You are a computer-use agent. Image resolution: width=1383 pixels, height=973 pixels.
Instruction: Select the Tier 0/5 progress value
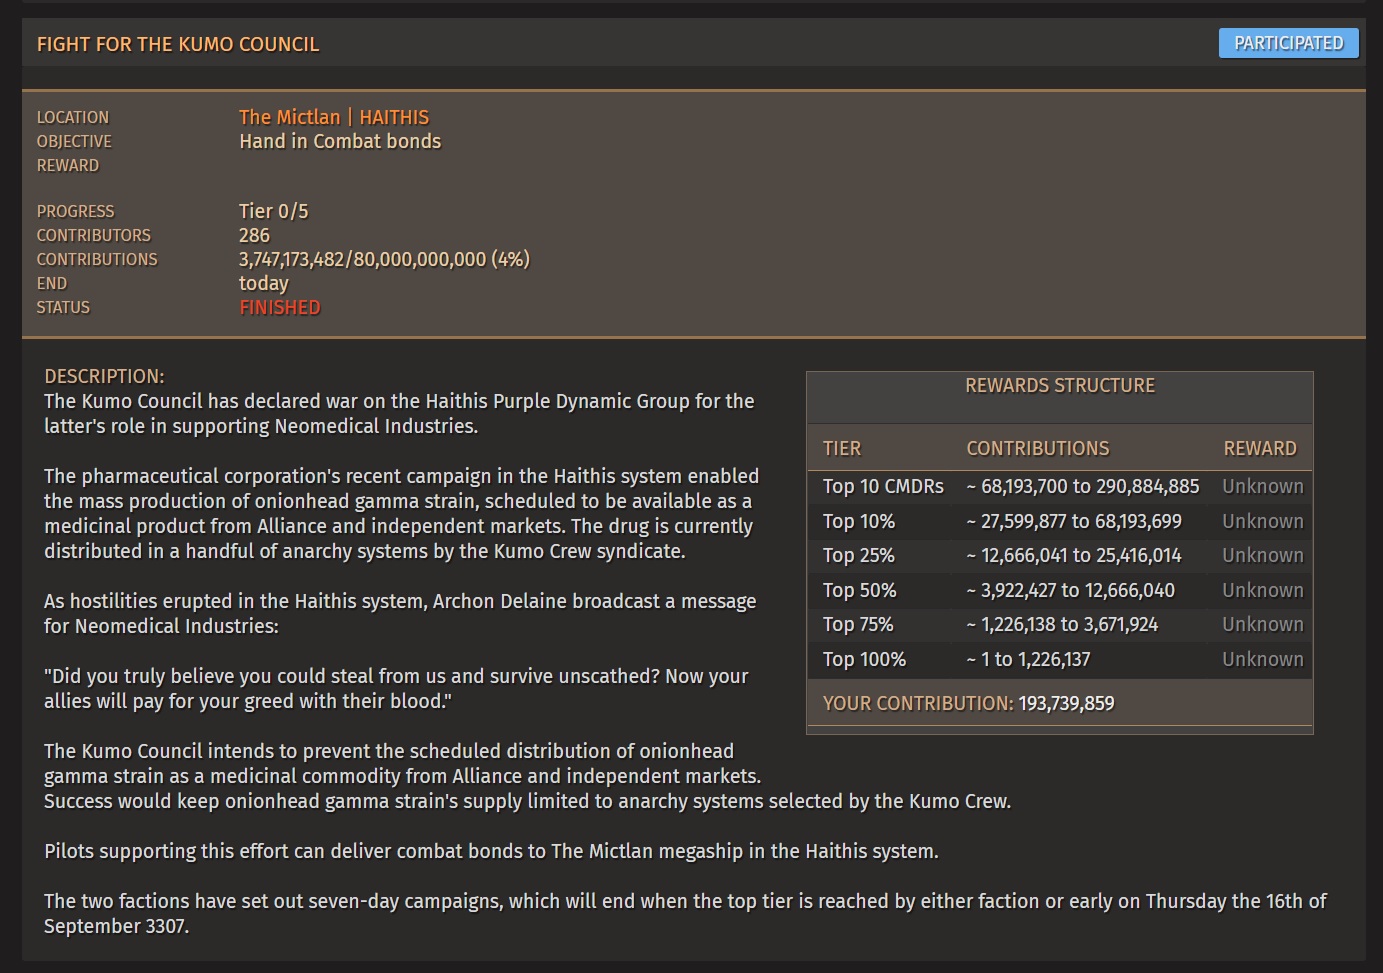click(x=273, y=211)
